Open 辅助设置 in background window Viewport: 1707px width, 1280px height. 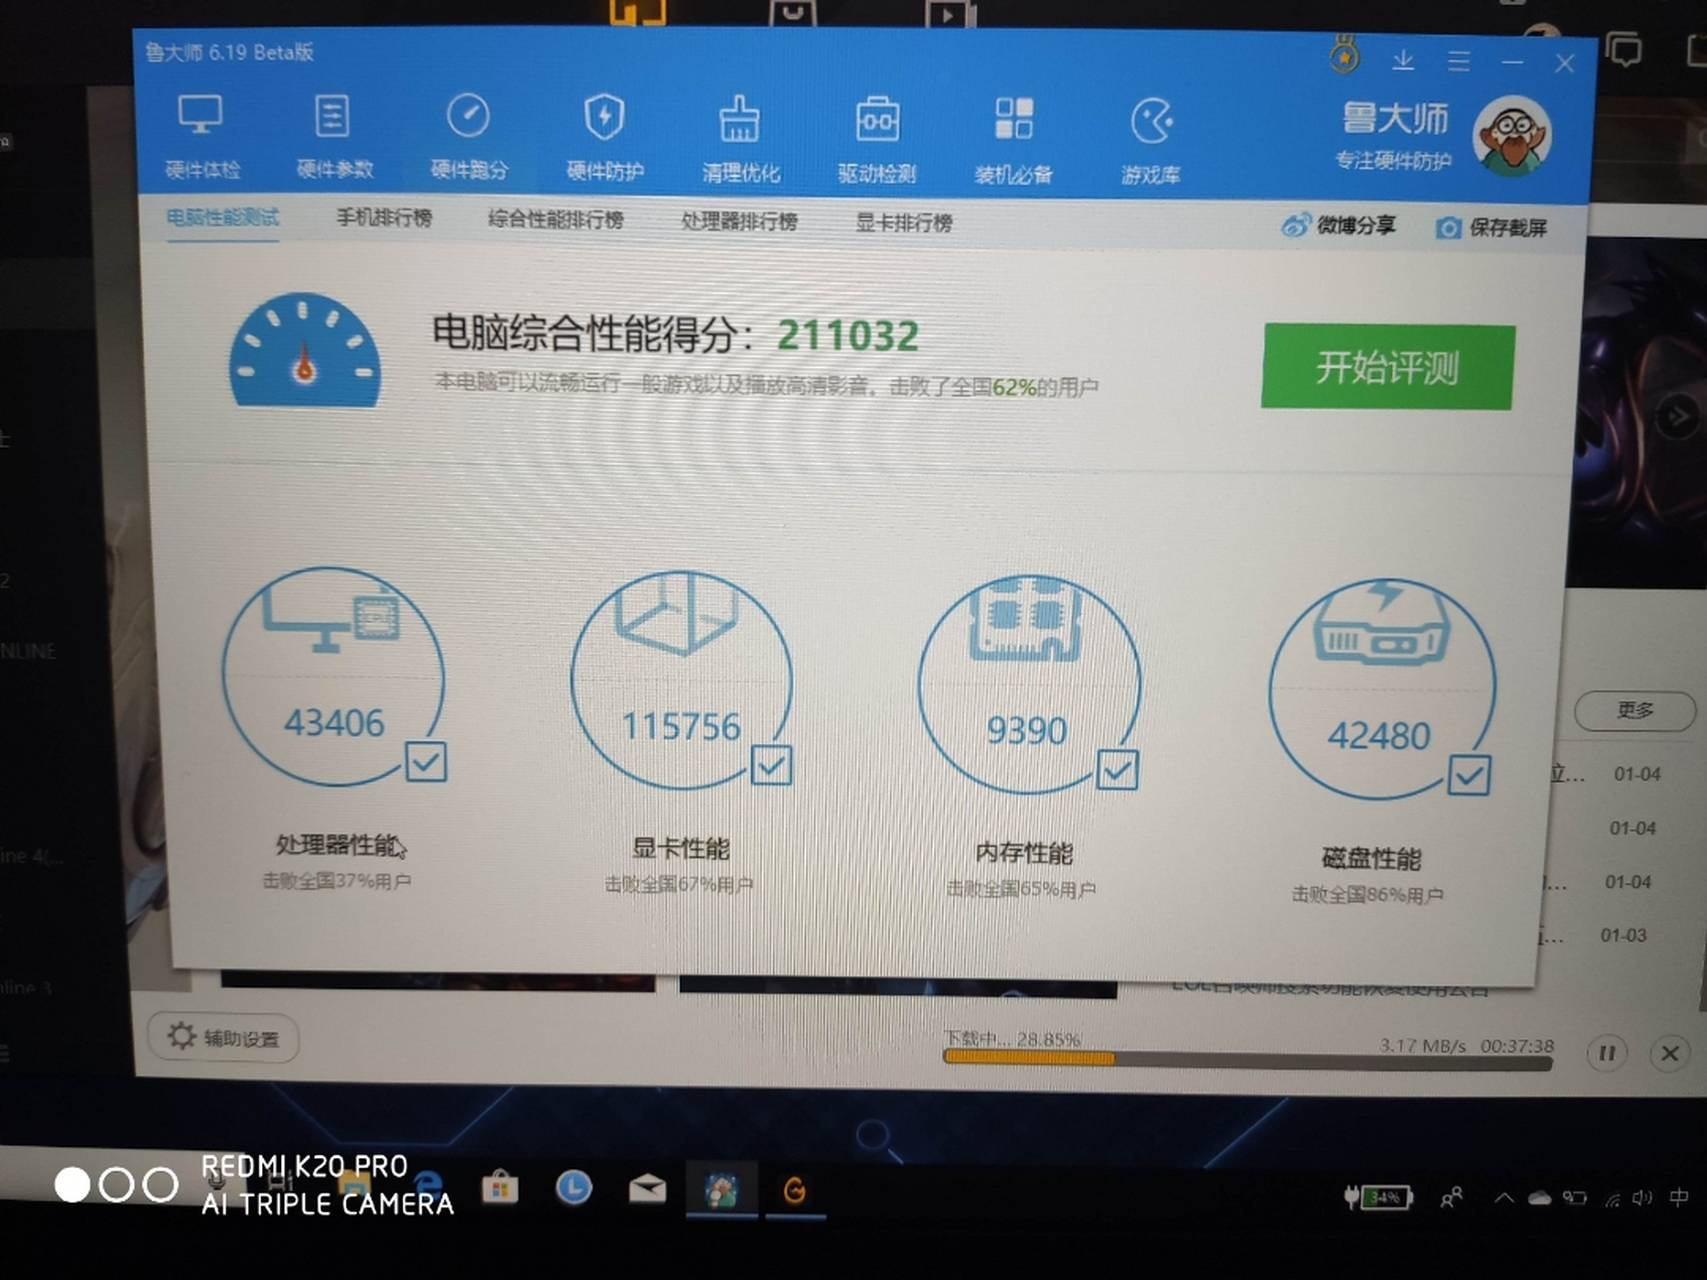pyautogui.click(x=223, y=1037)
